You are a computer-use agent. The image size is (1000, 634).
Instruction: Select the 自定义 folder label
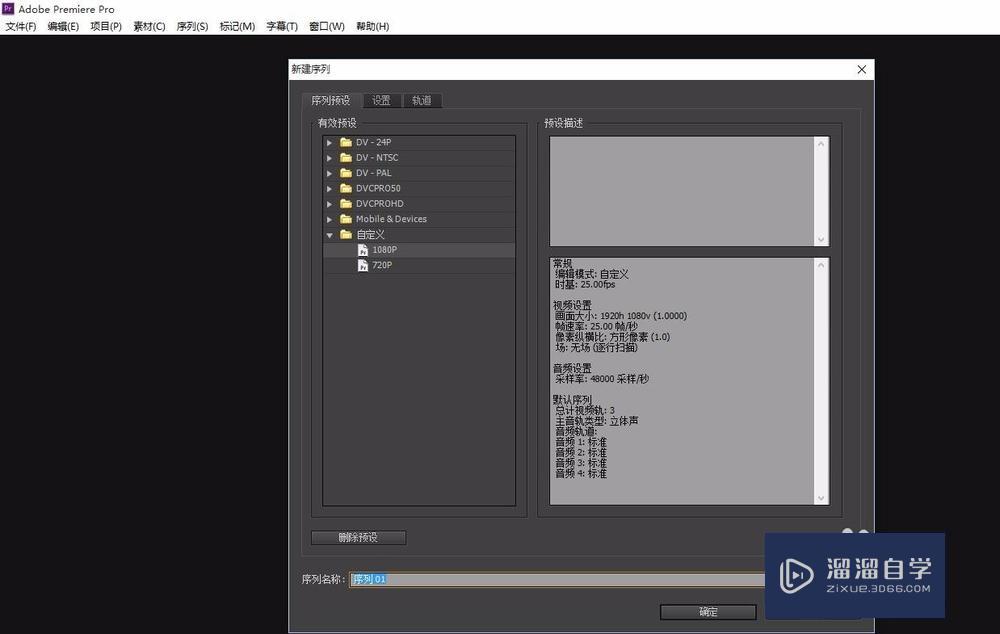(x=371, y=235)
